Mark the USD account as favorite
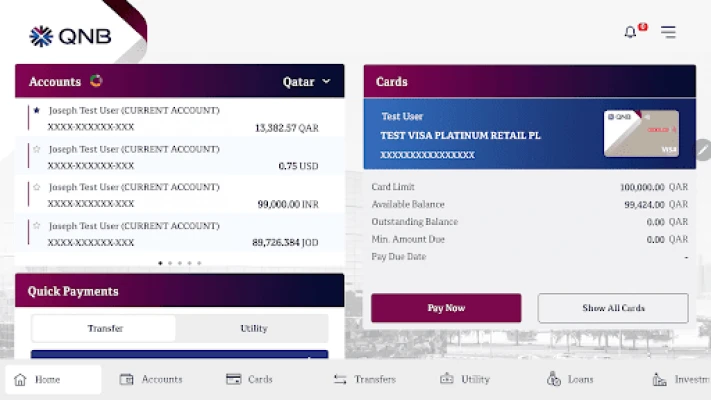 click(37, 149)
